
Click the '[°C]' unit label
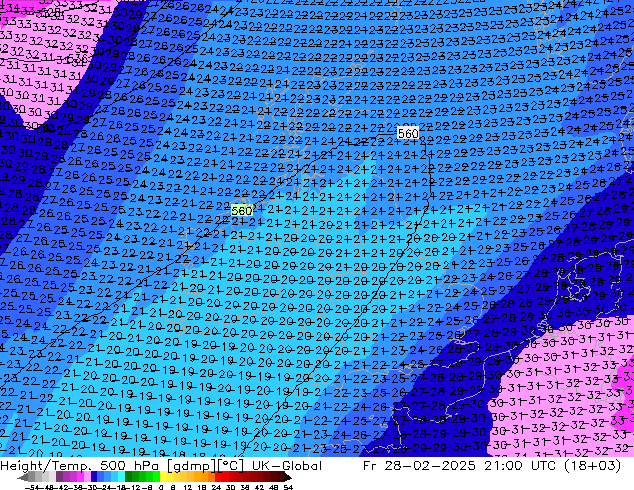point(230,466)
